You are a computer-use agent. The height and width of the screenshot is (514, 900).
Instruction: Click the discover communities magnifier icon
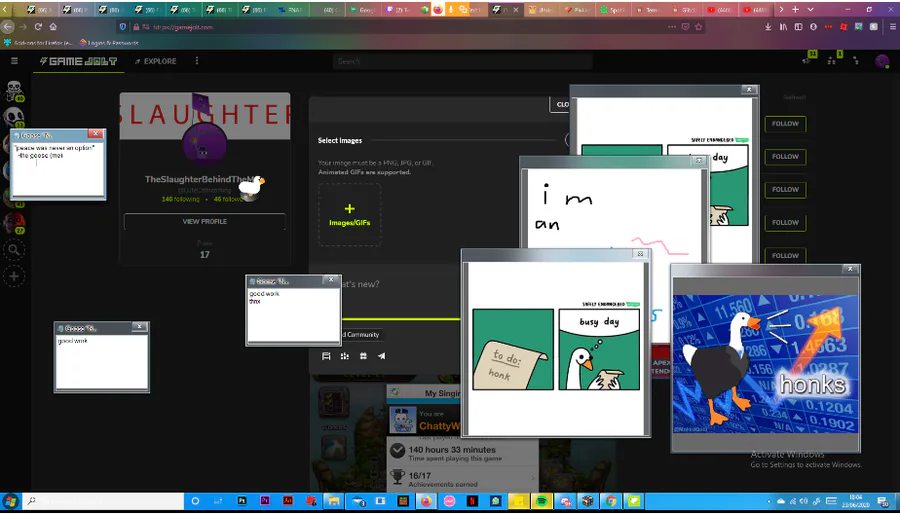[x=14, y=250]
